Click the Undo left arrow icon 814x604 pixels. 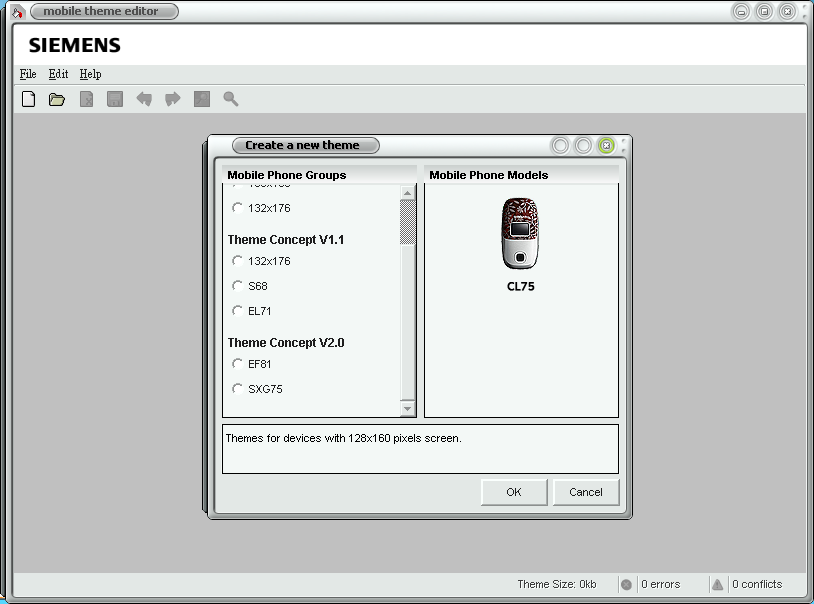[x=144, y=99]
